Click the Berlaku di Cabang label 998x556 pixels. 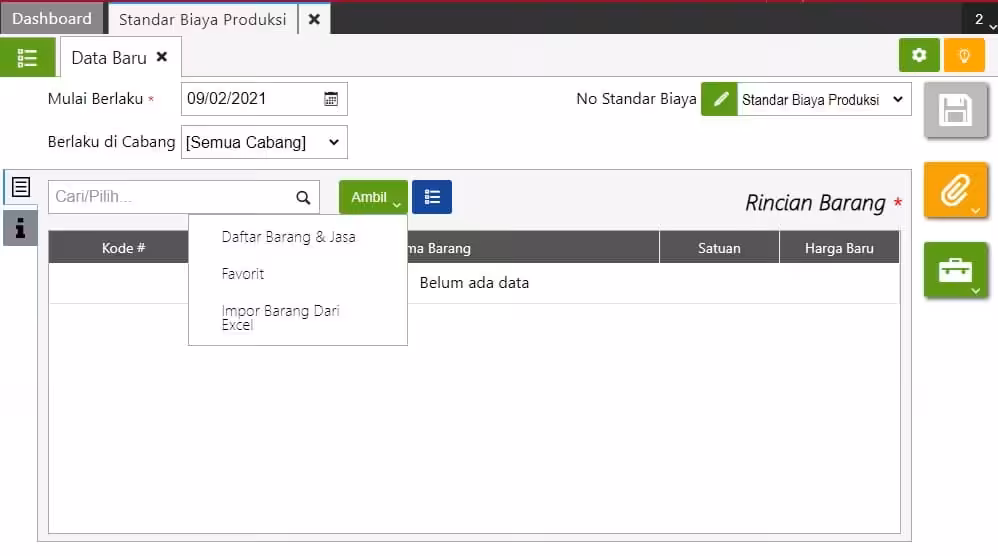point(111,142)
